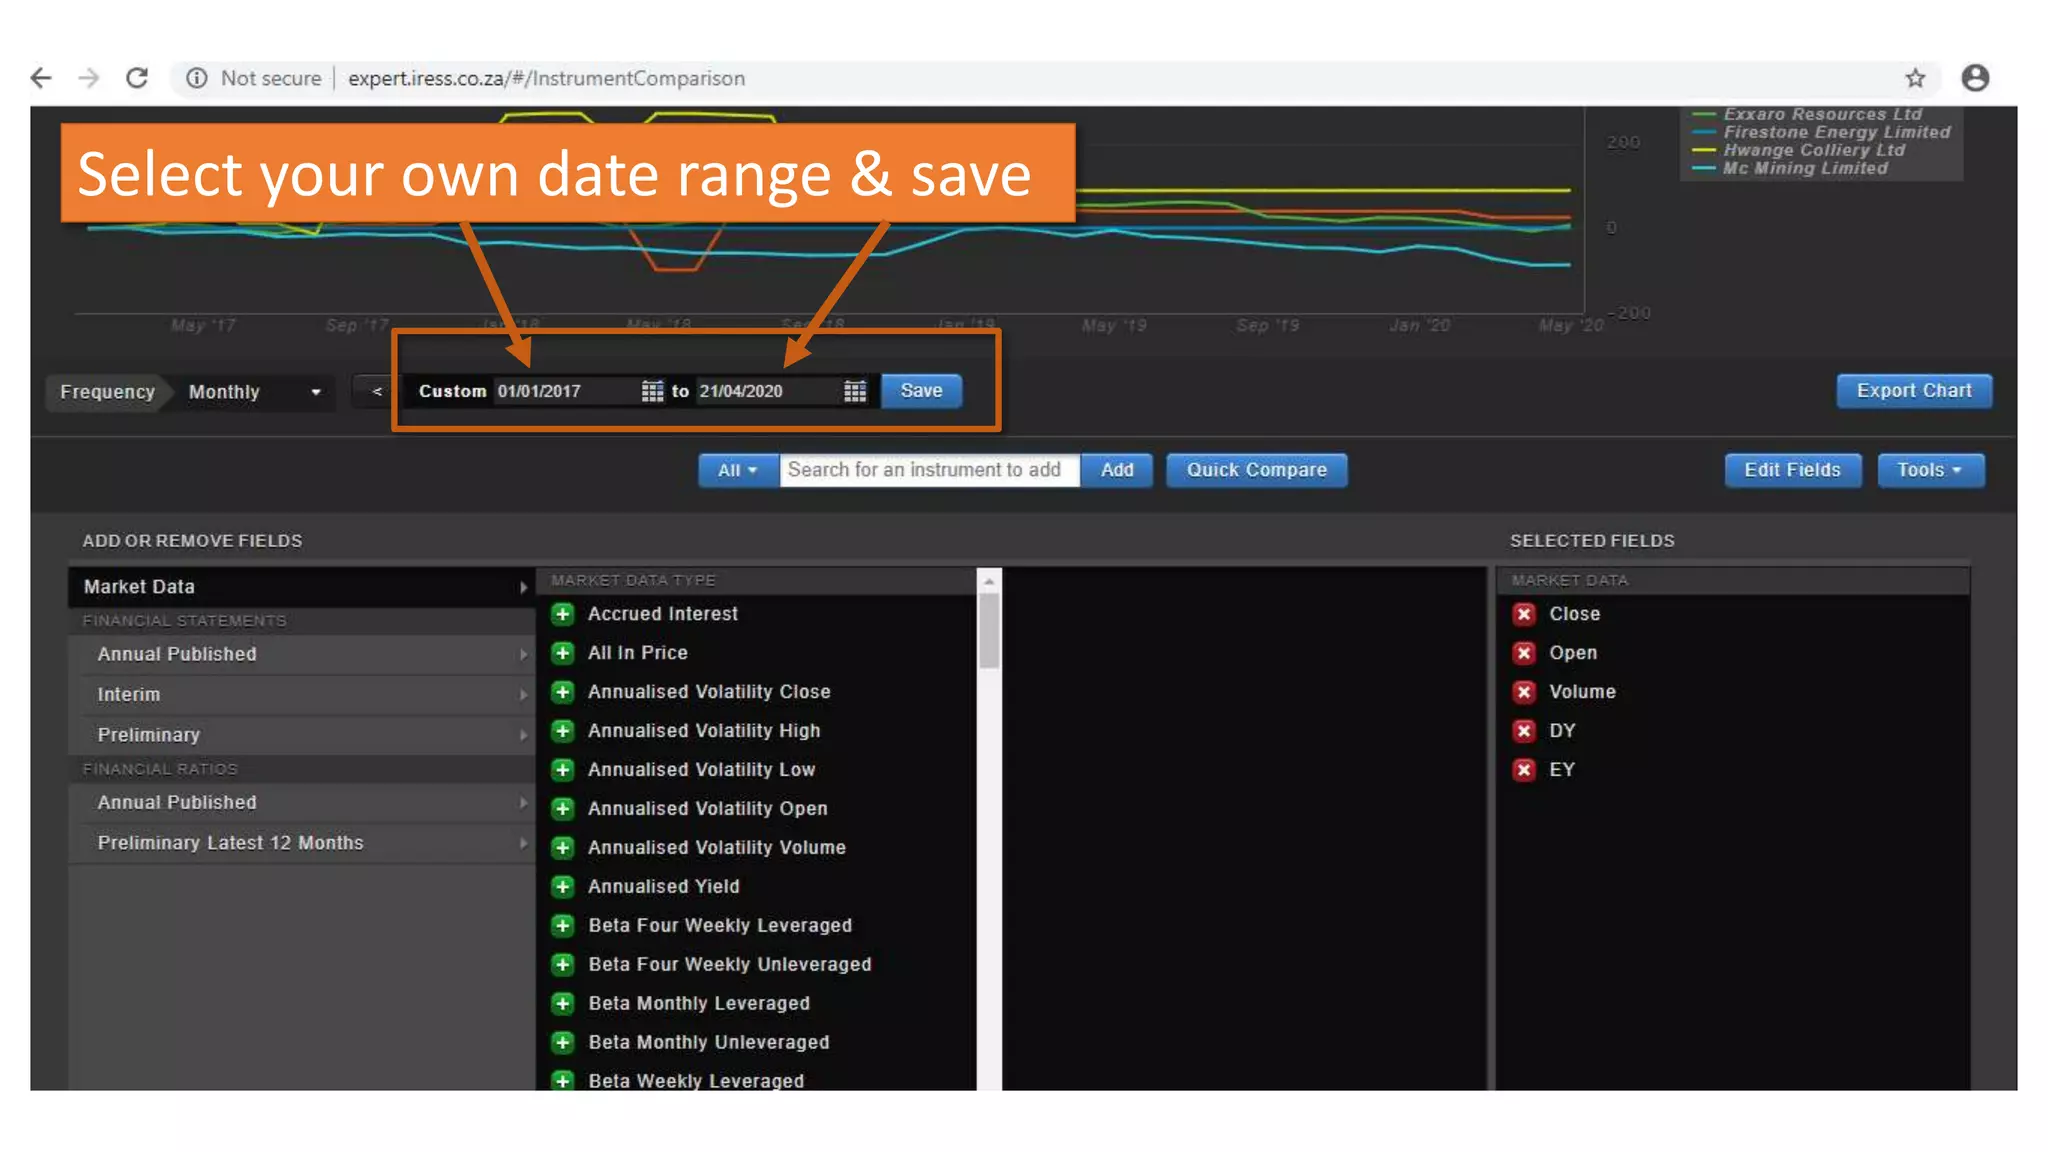Open the start date calendar picker
Screen dimensions: 2048x1152
(x=652, y=391)
